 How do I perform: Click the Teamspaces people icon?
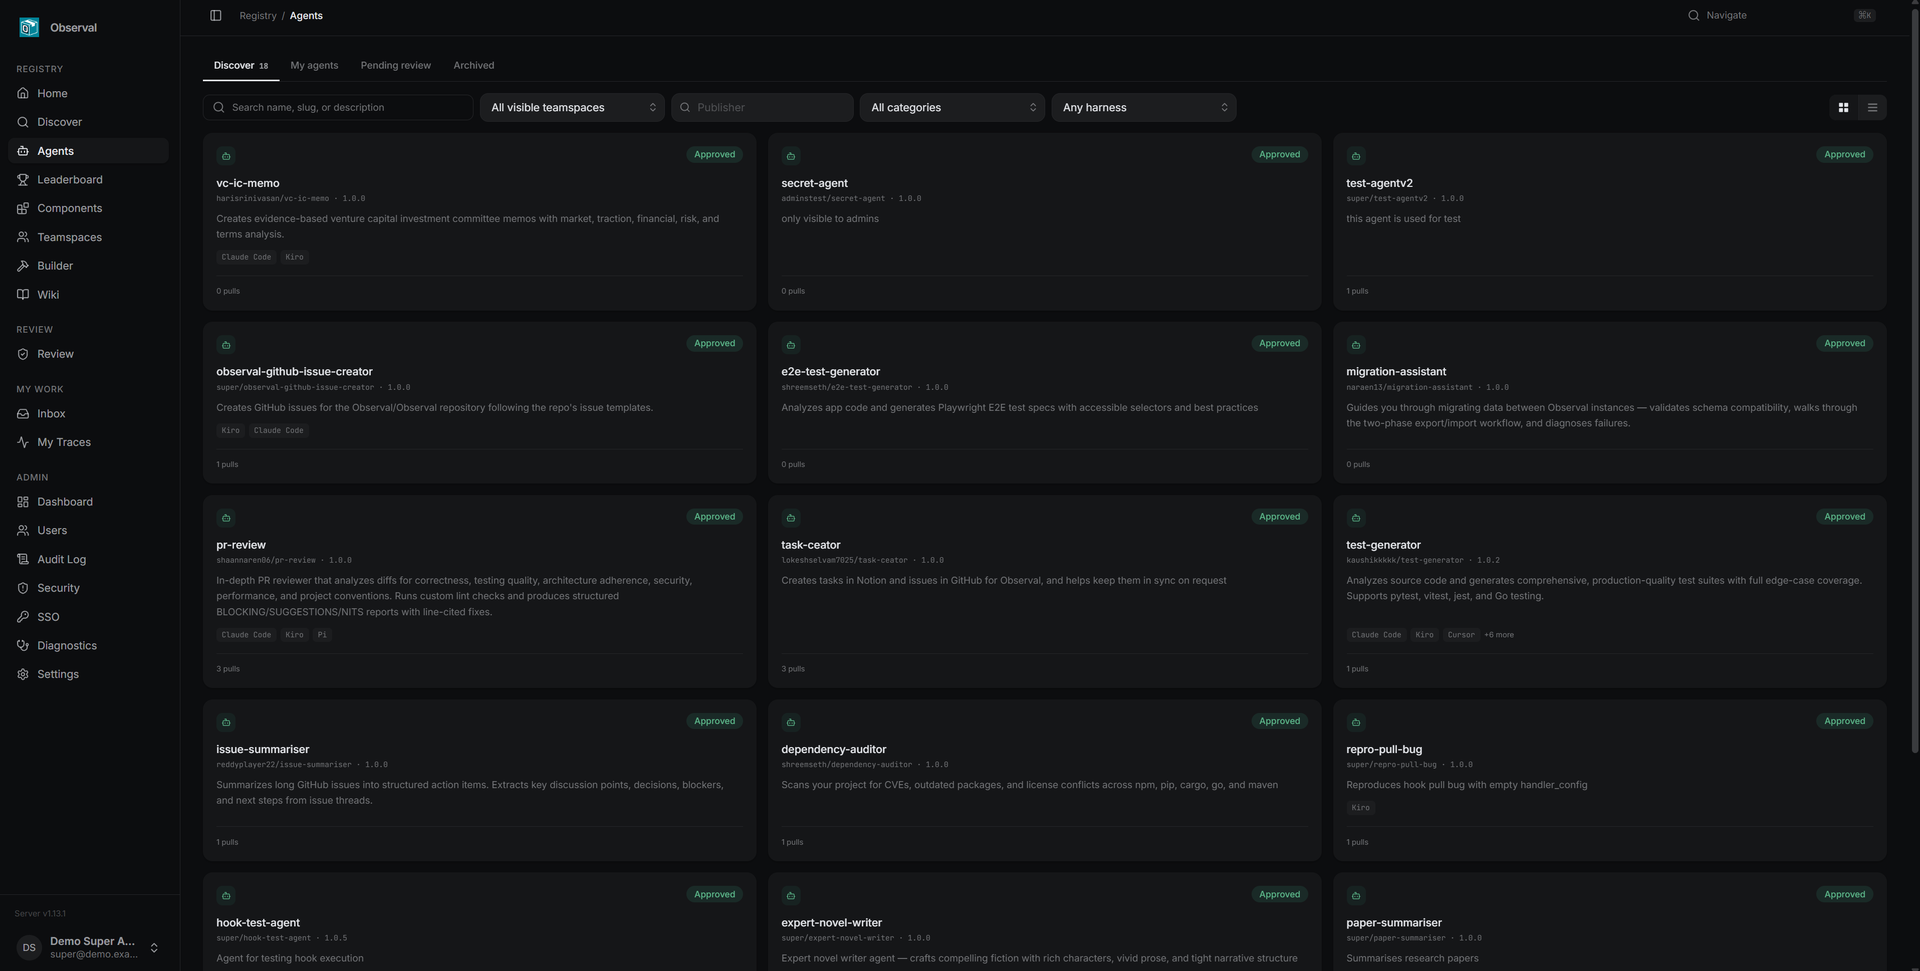[23, 237]
